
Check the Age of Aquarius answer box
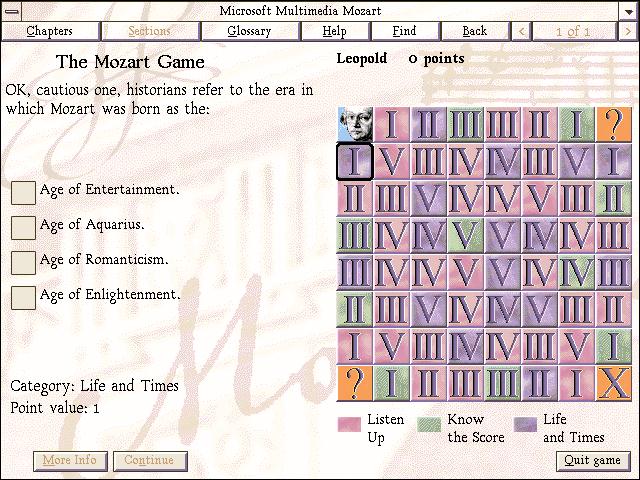[x=23, y=228]
